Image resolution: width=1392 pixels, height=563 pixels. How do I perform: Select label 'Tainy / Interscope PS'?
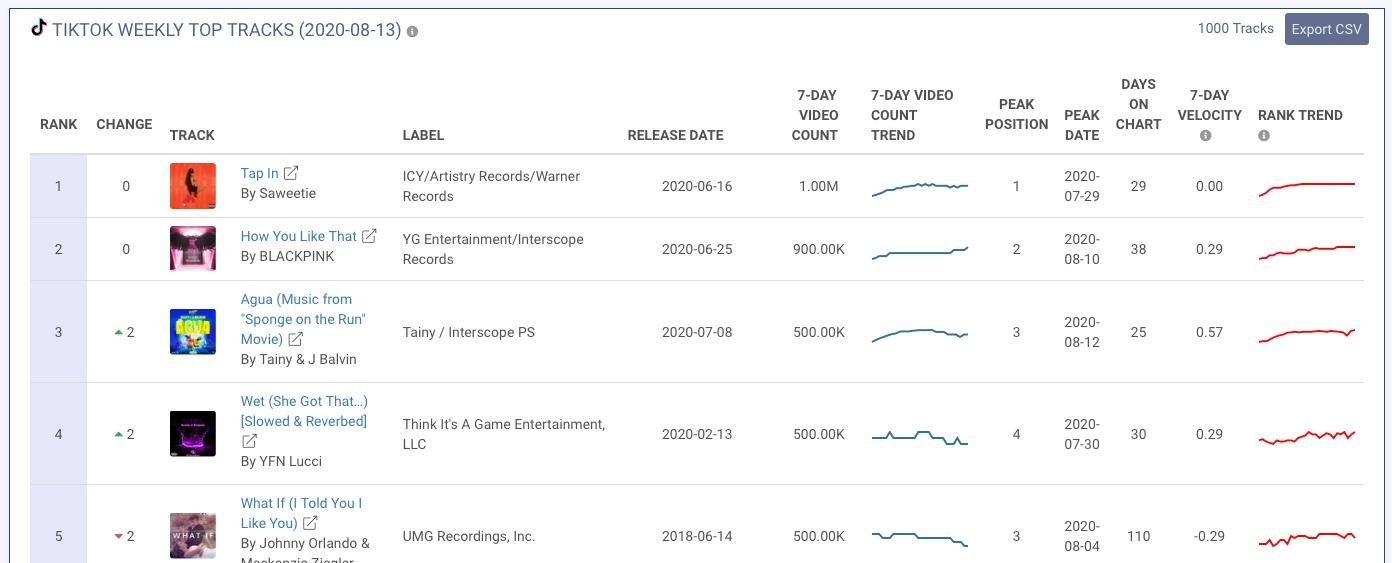pyautogui.click(x=468, y=332)
